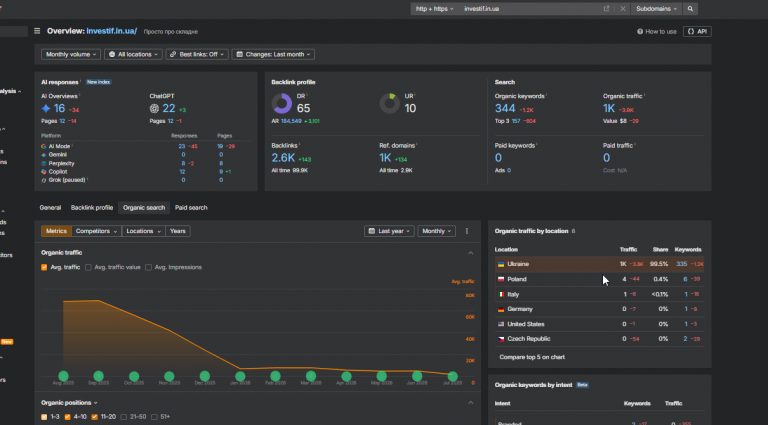This screenshot has height=425, width=768.
Task: Open the Subdomains mode dropdown
Action: tap(656, 9)
